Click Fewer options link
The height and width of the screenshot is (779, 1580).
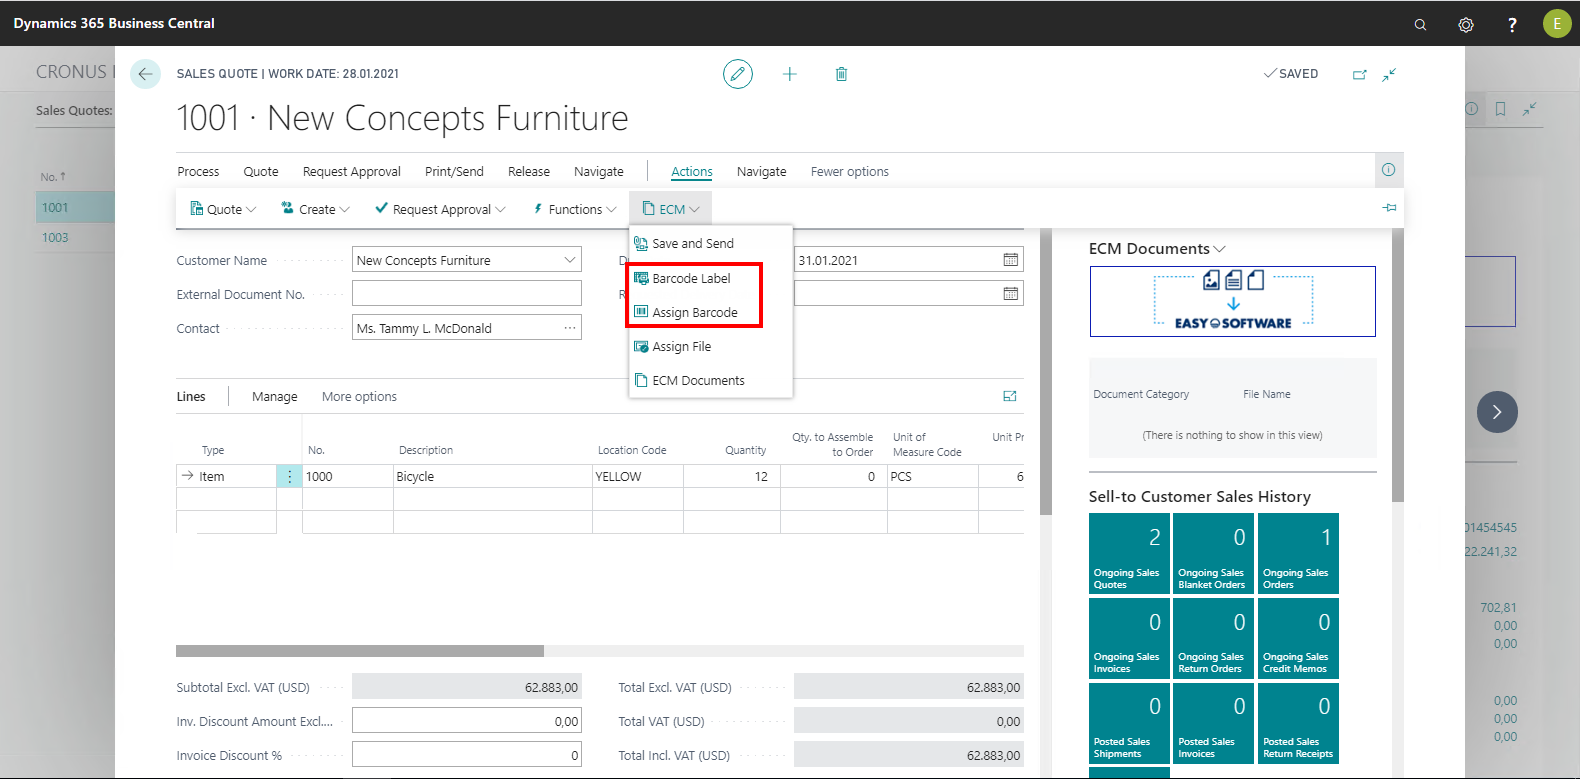(x=849, y=172)
